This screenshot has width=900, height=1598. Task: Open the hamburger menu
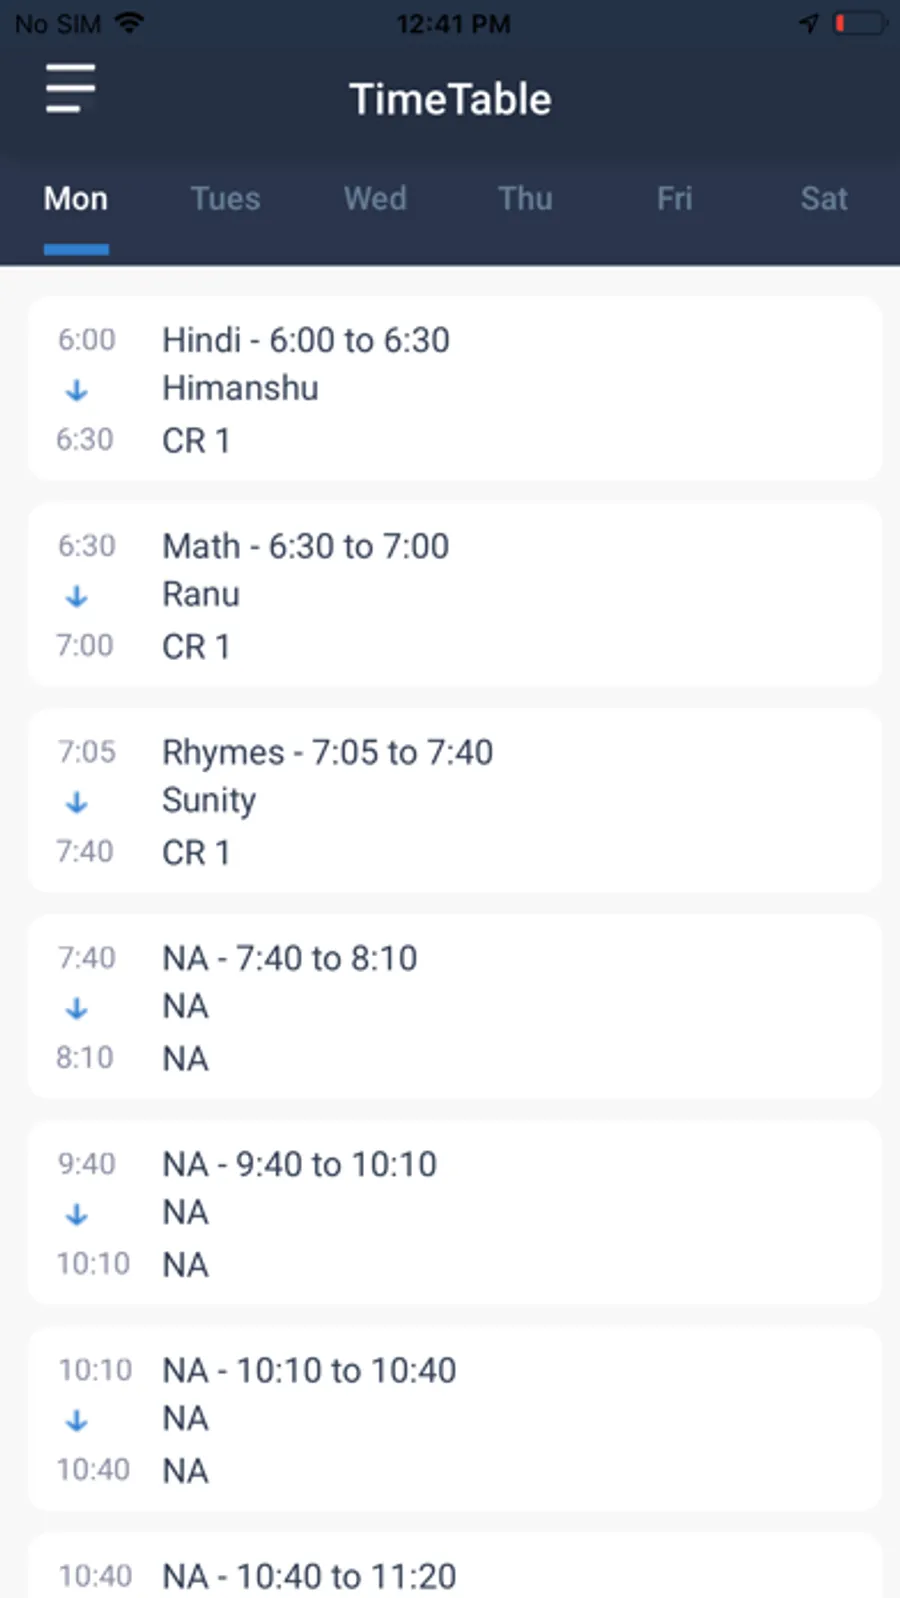pyautogui.click(x=70, y=89)
